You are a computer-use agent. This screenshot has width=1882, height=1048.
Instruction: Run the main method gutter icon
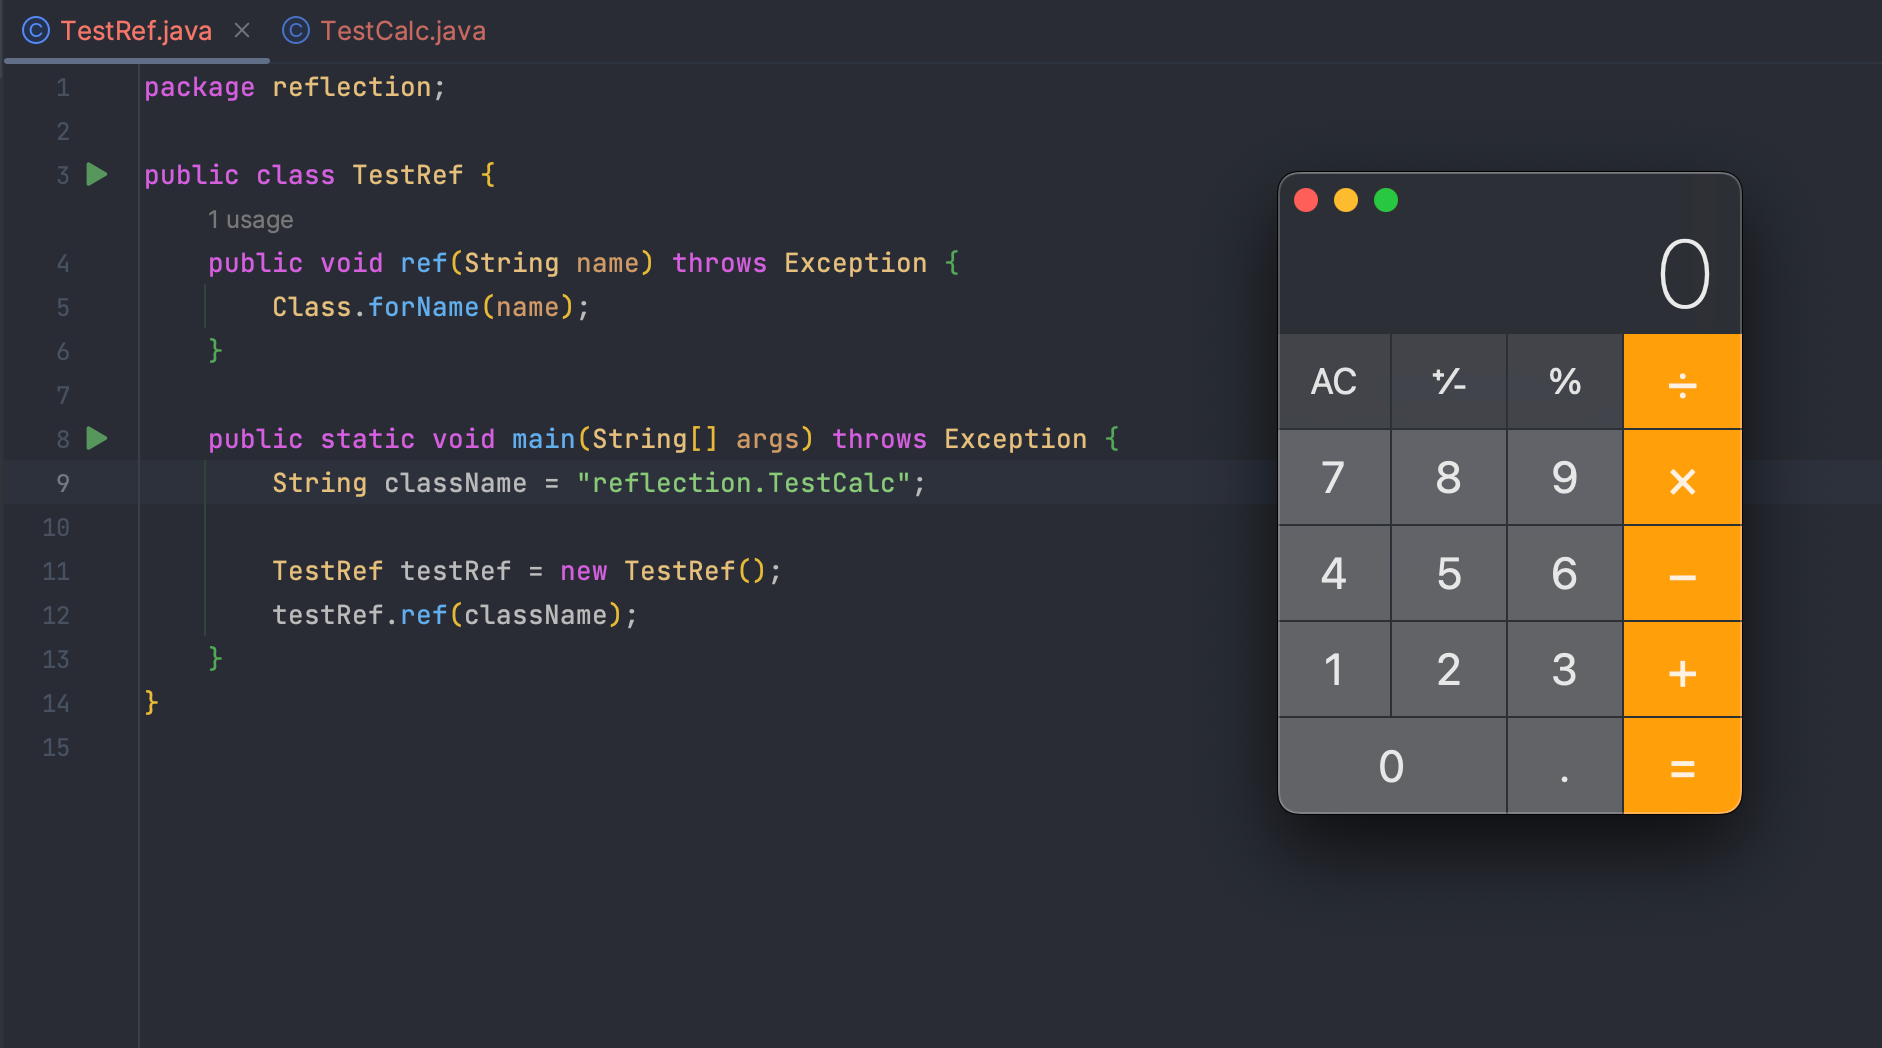pos(97,439)
